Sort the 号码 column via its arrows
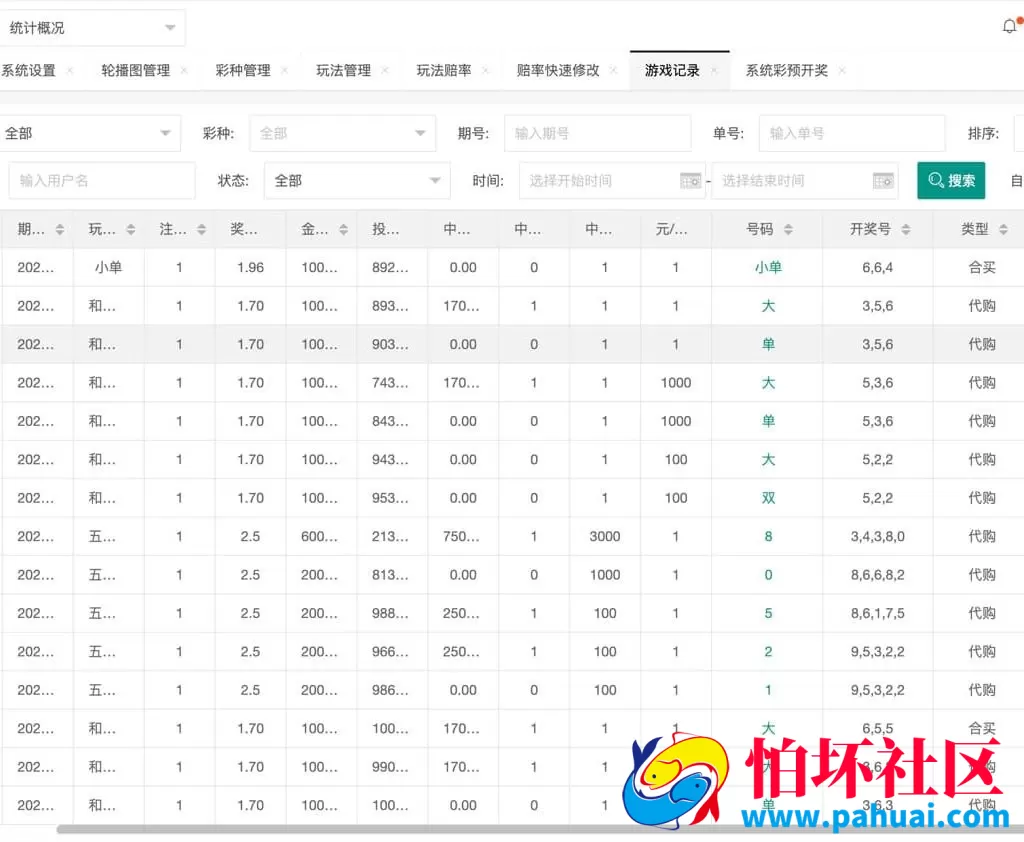The height and width of the screenshot is (842, 1024). coord(790,229)
